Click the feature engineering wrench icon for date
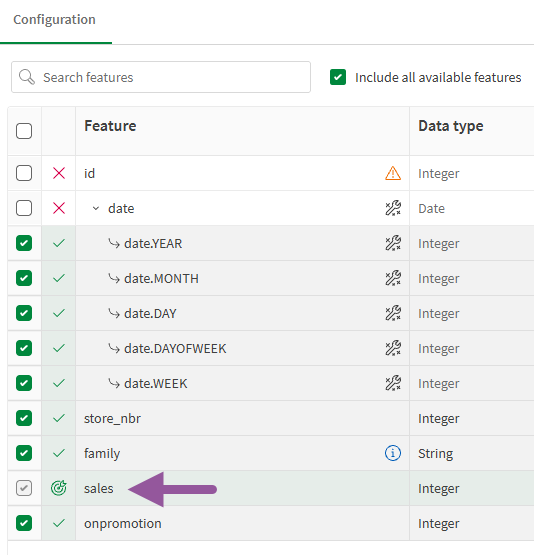This screenshot has height=555, width=534. pyautogui.click(x=393, y=208)
